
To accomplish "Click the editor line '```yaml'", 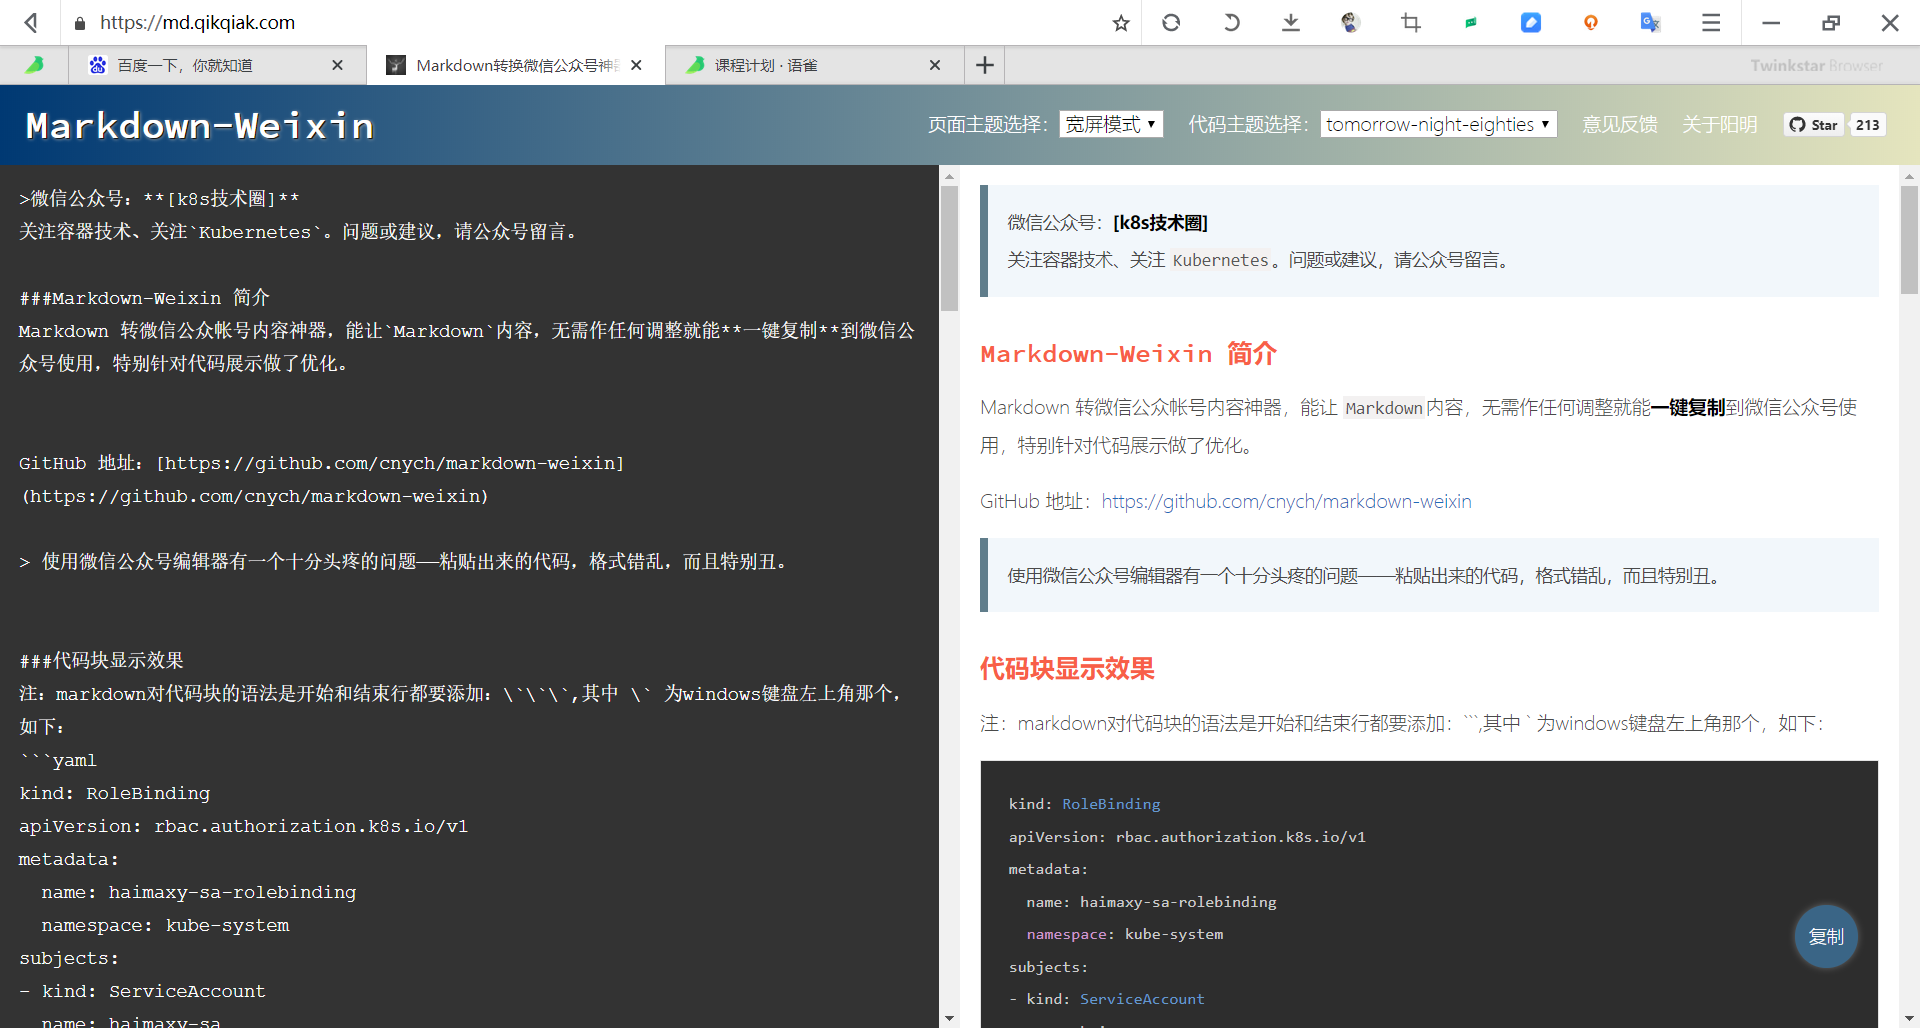I will pyautogui.click(x=58, y=760).
